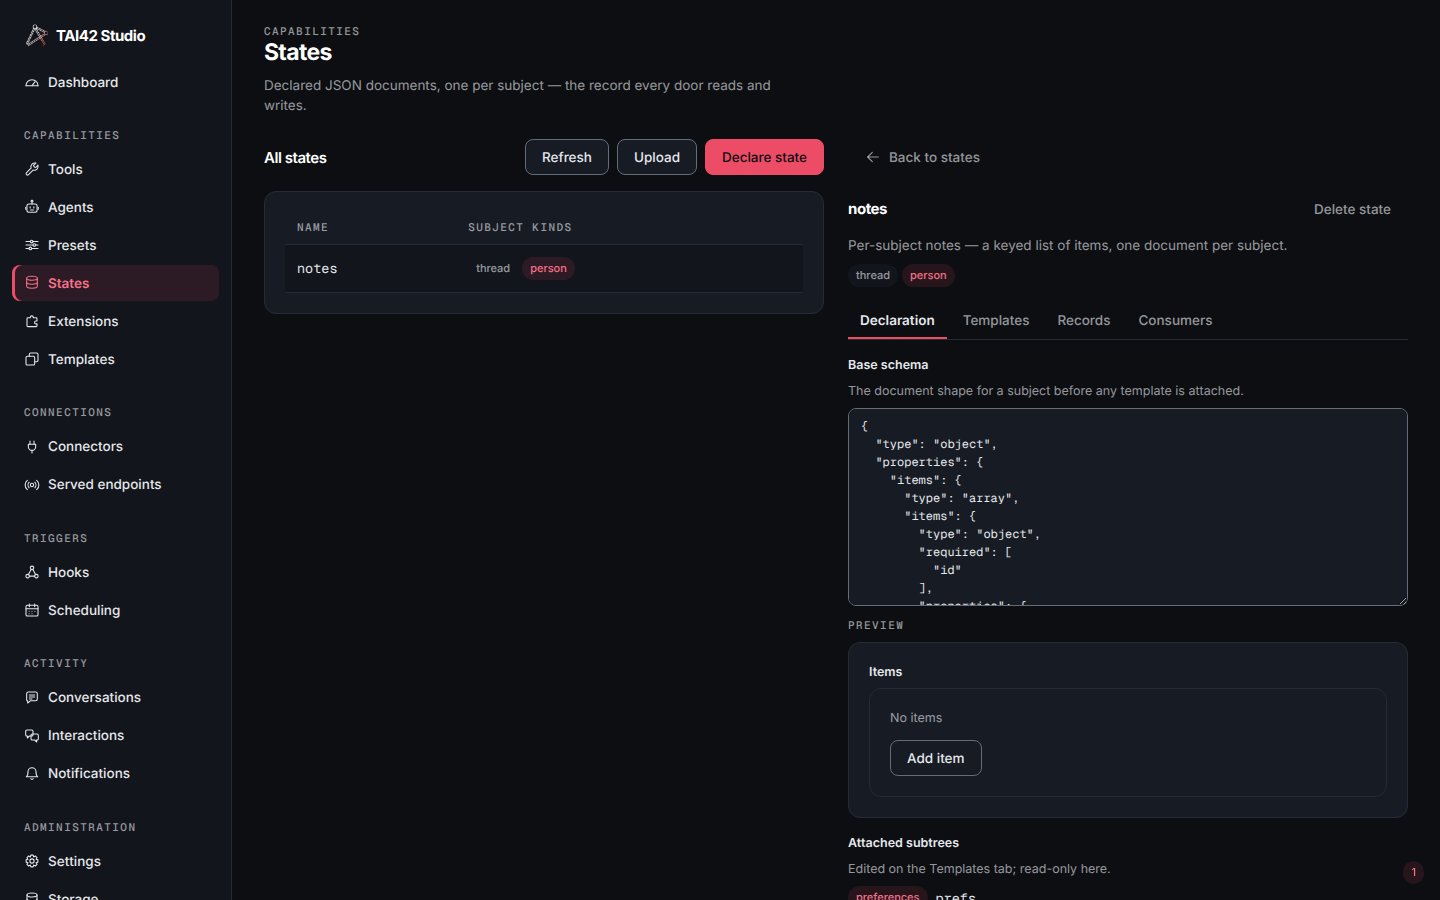The height and width of the screenshot is (900, 1440).
Task: Click the Agents robot icon
Action: (32, 208)
